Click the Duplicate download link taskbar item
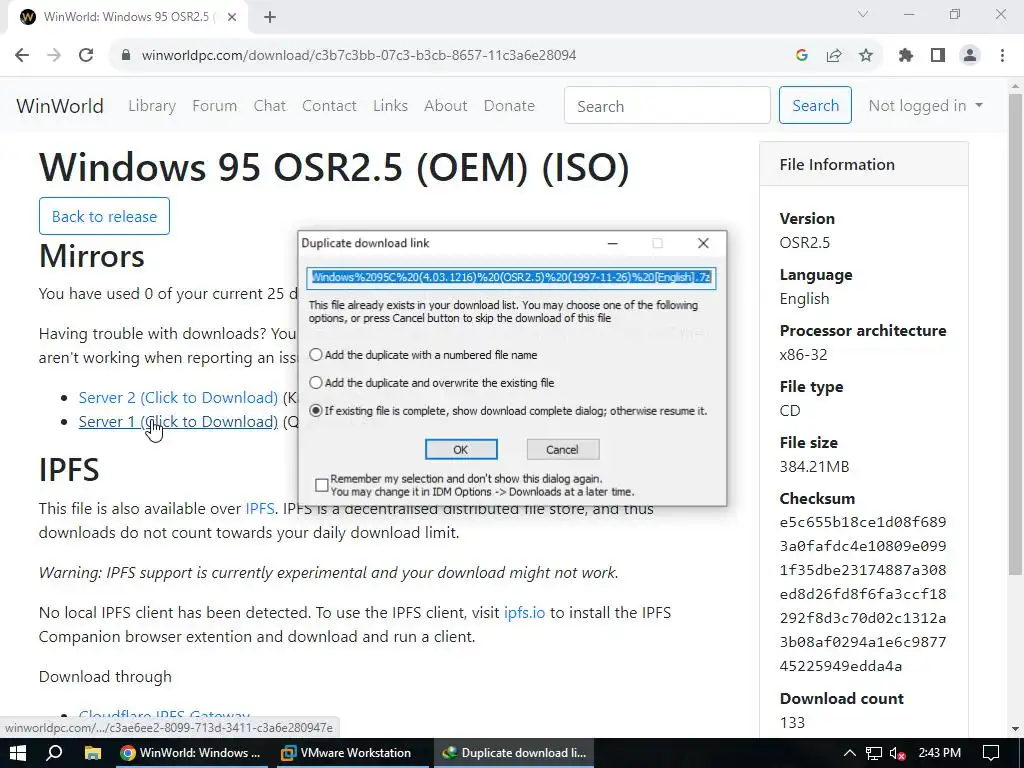The height and width of the screenshot is (768, 1024). pos(514,753)
